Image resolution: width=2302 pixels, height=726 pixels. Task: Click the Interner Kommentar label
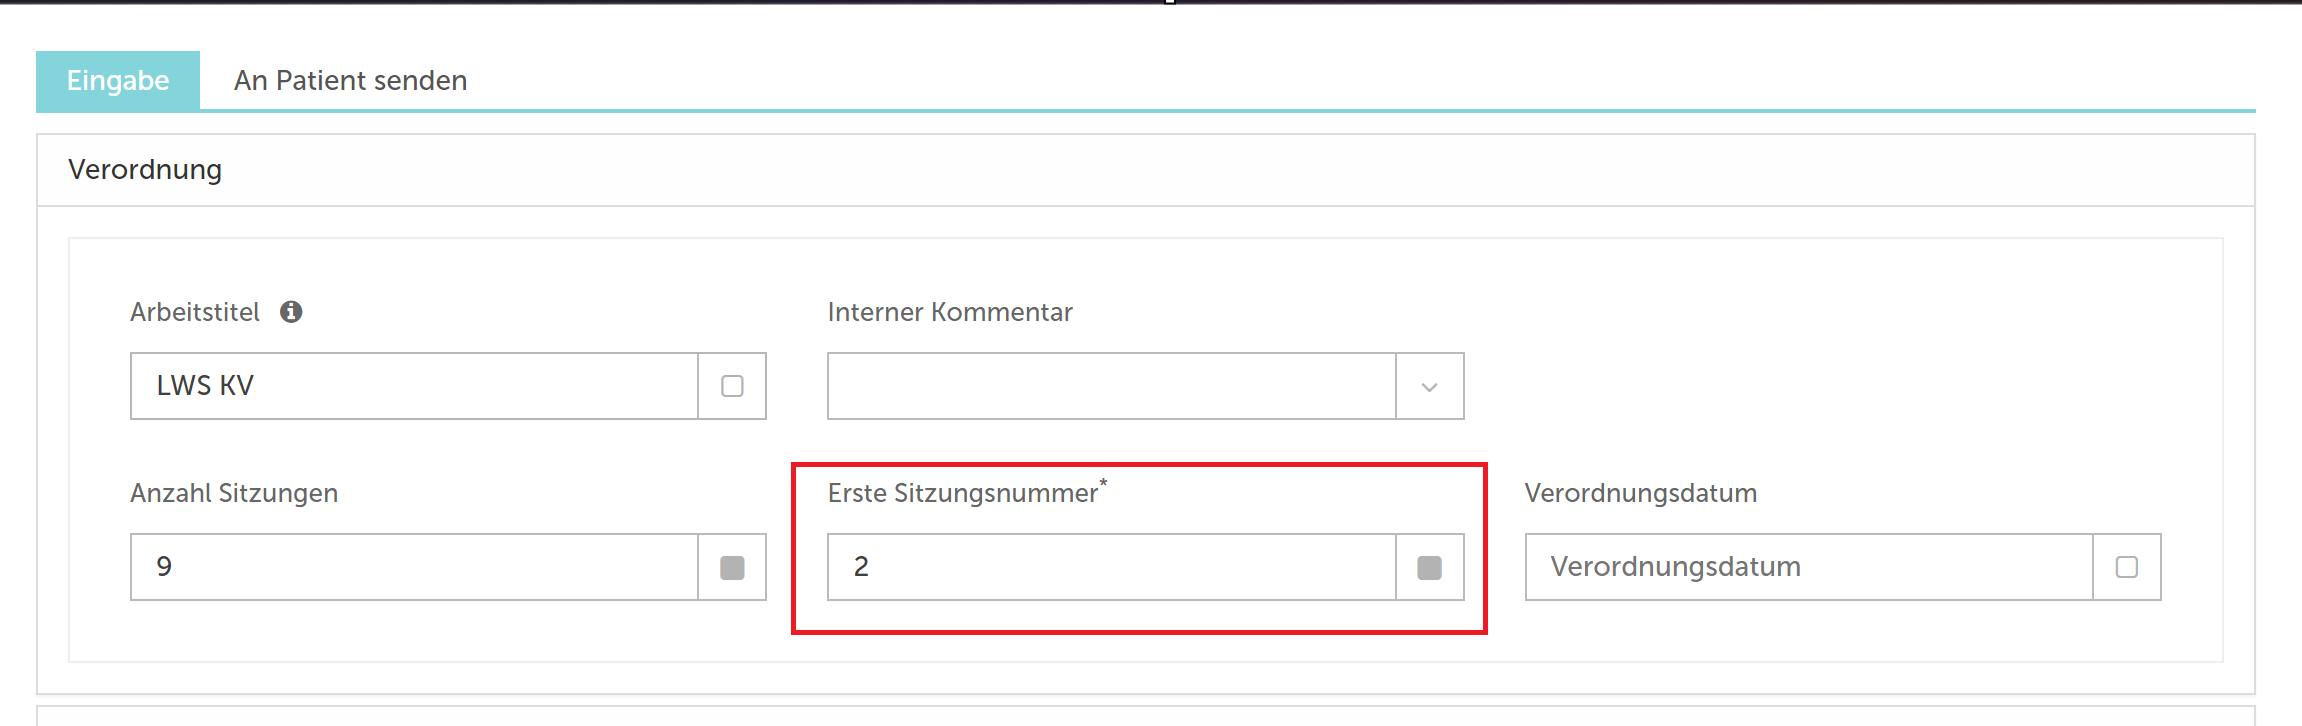point(950,312)
